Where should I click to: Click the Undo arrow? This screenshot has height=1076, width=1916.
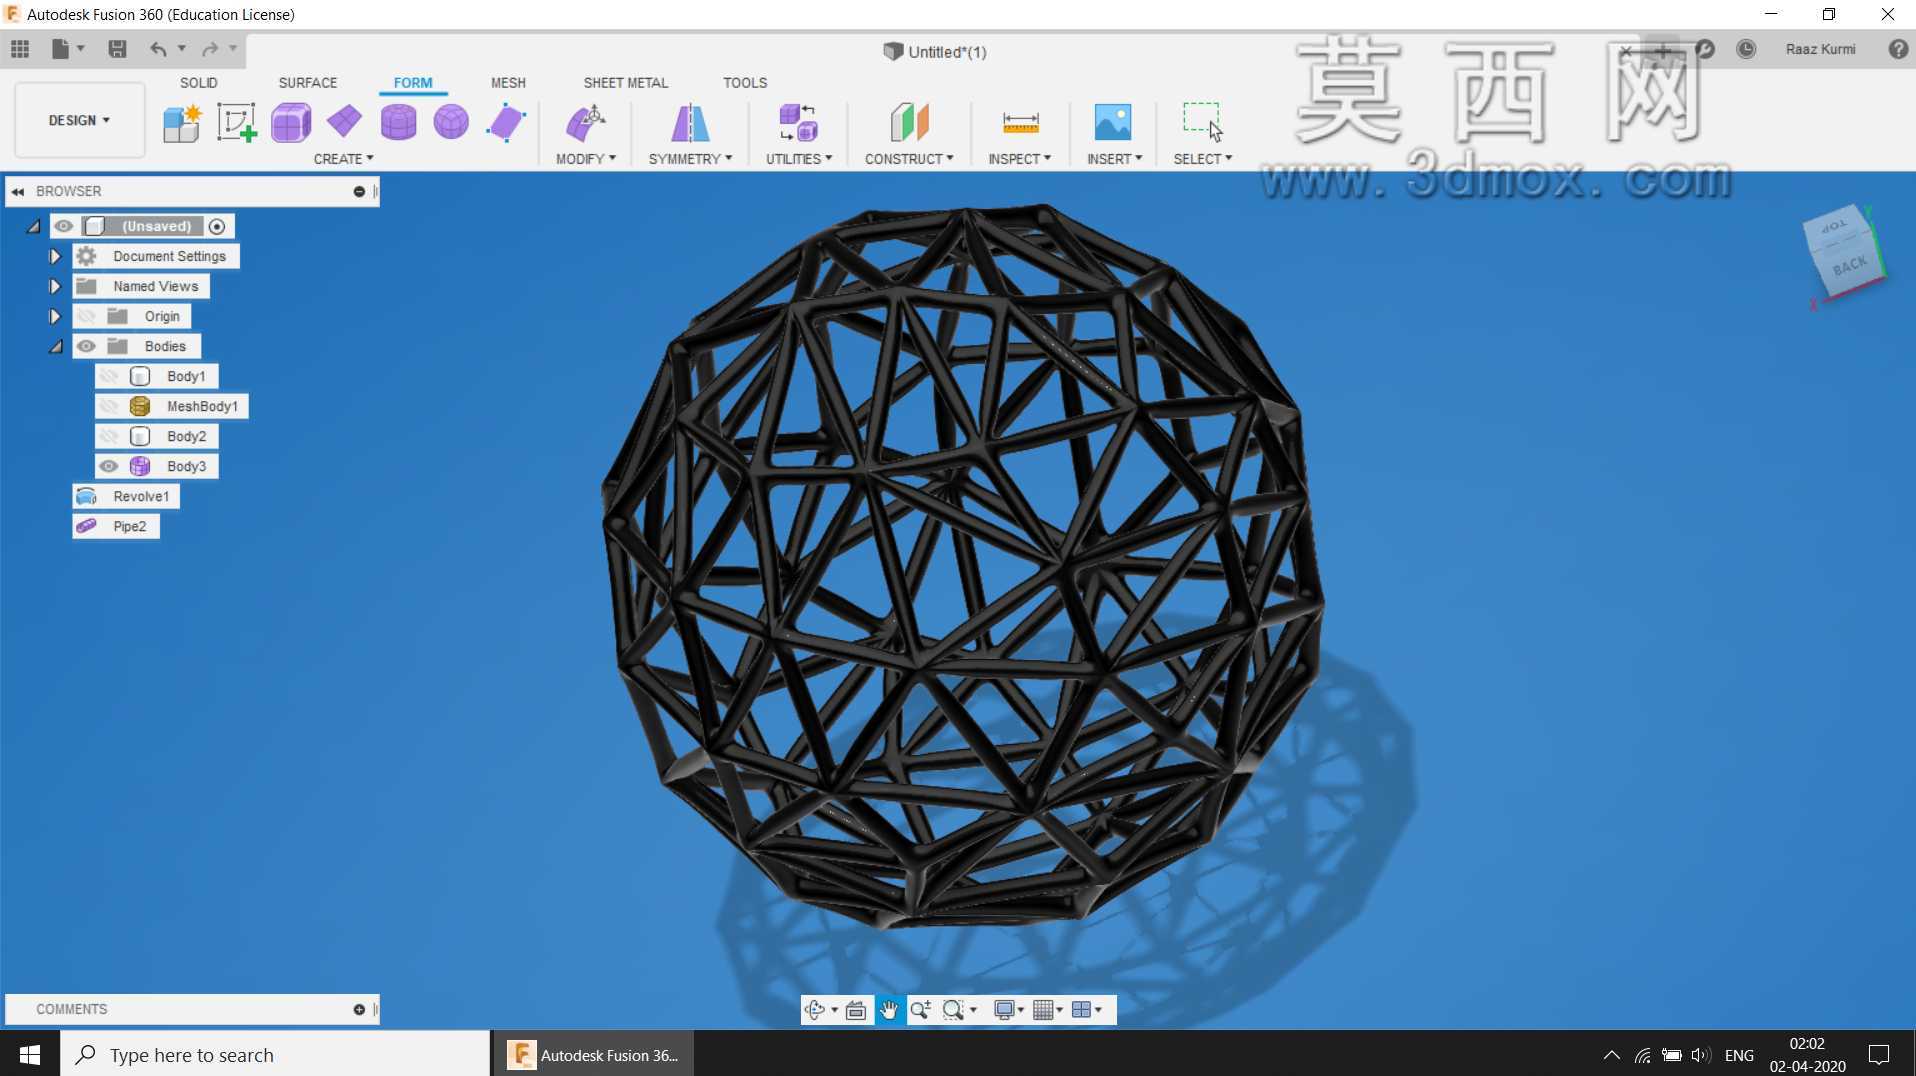[158, 49]
